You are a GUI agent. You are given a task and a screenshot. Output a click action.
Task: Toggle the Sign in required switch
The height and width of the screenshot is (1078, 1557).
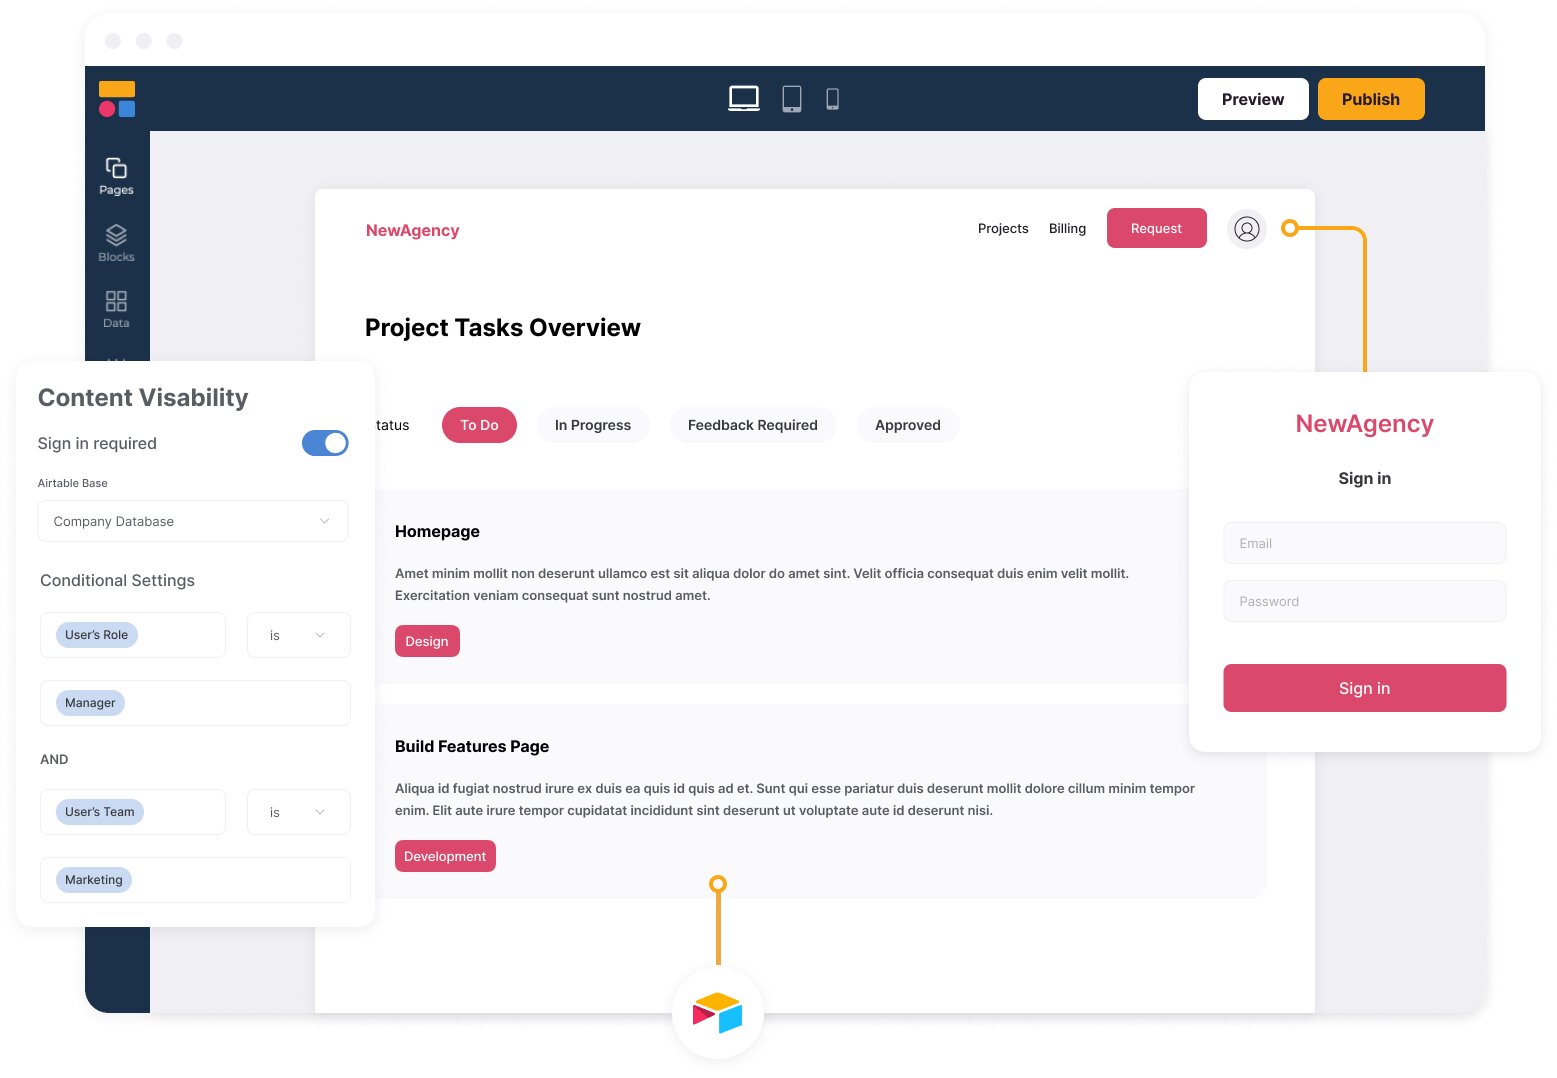(x=325, y=443)
